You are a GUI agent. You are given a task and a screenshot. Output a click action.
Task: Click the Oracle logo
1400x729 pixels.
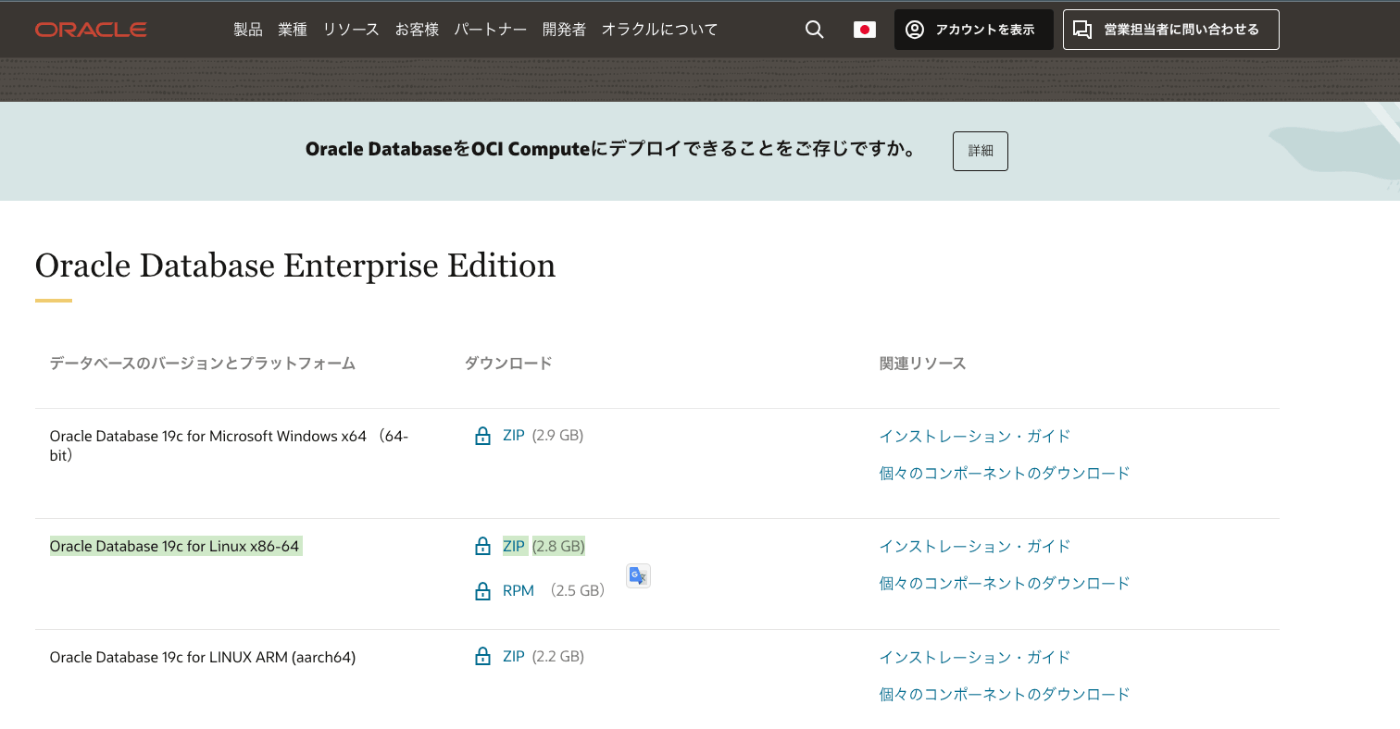[91, 30]
